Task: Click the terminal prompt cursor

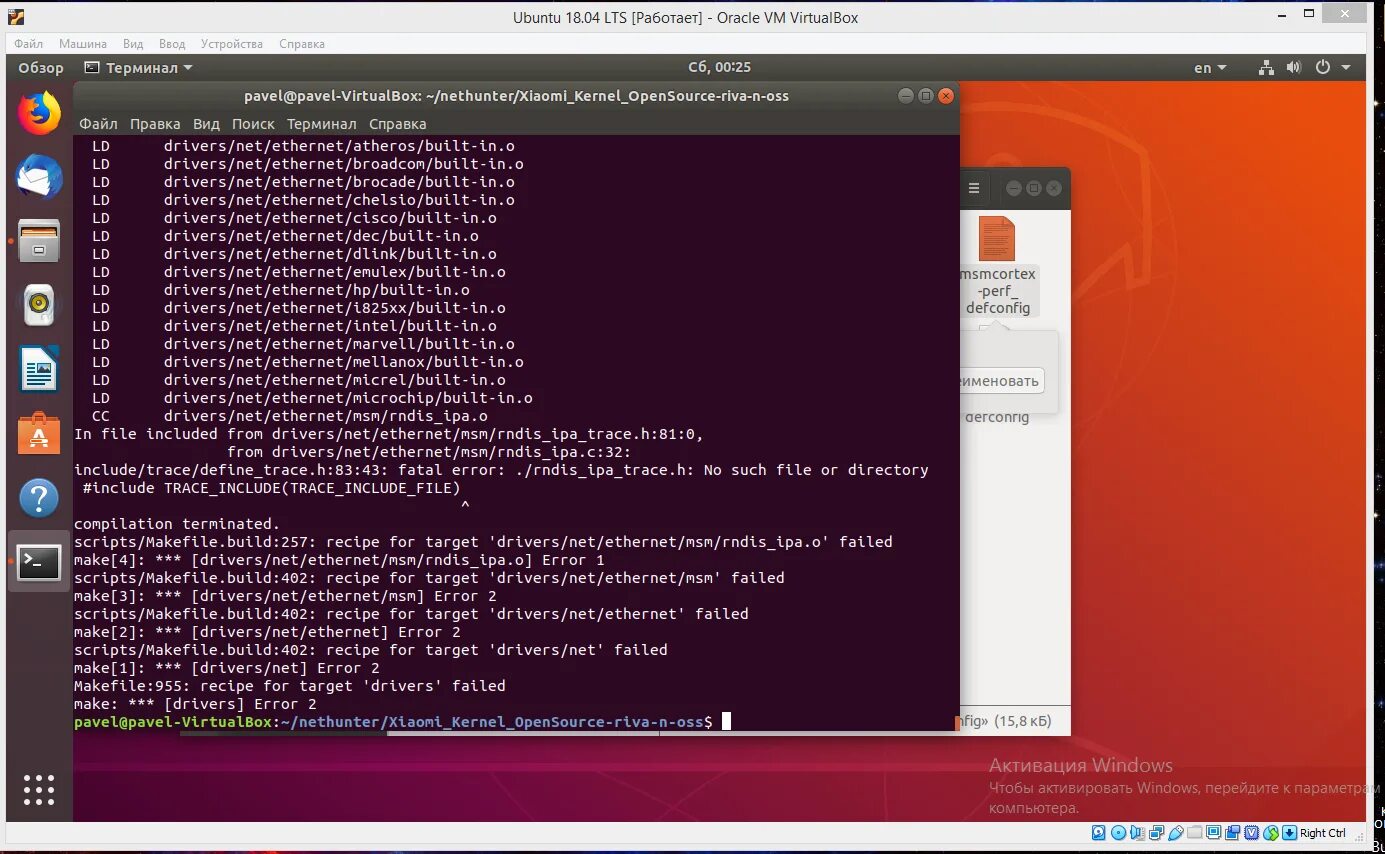Action: coord(726,721)
